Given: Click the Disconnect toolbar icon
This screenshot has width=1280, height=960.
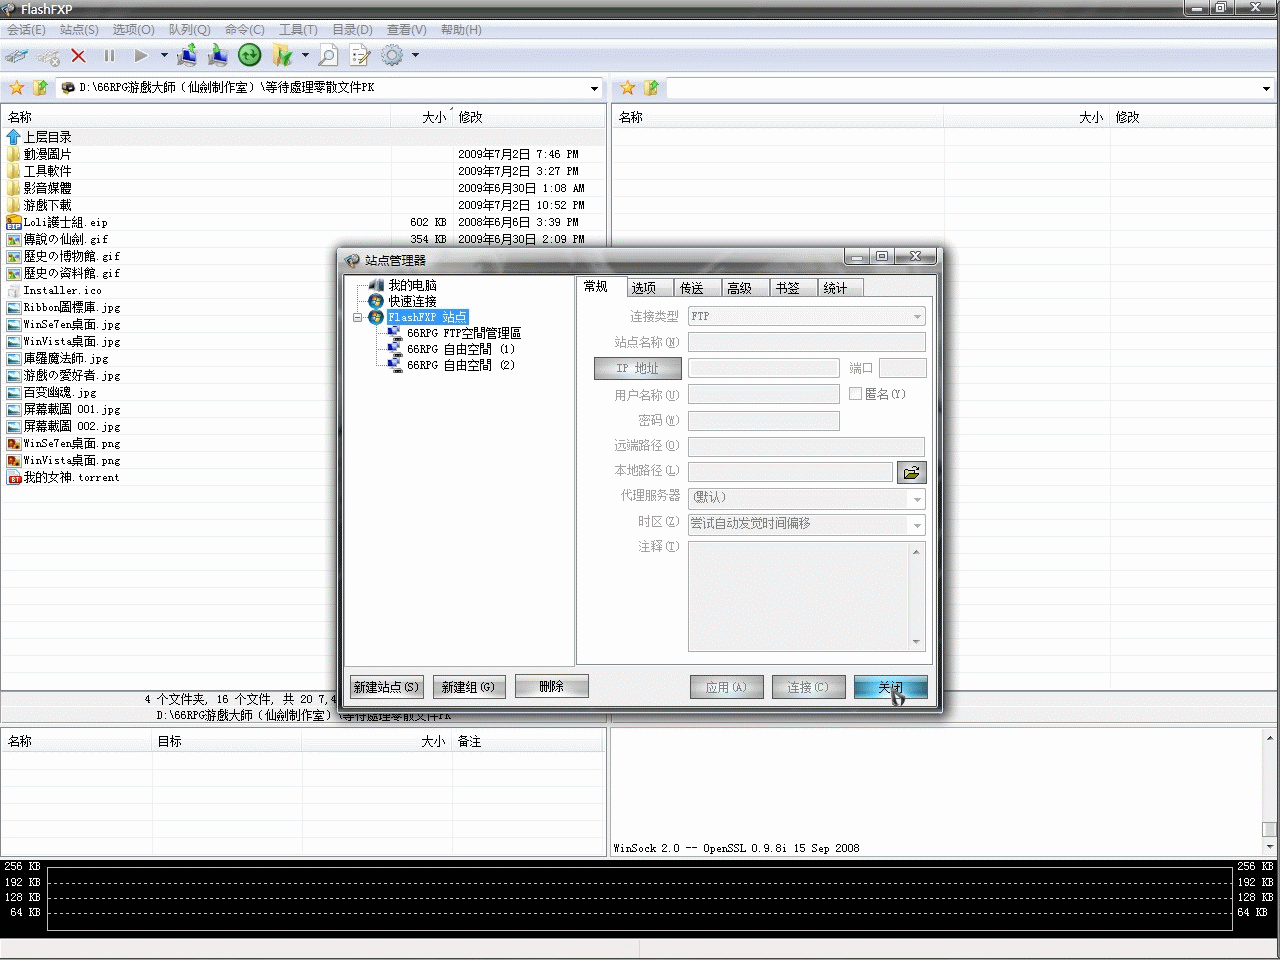Looking at the screenshot, I should coord(48,57).
